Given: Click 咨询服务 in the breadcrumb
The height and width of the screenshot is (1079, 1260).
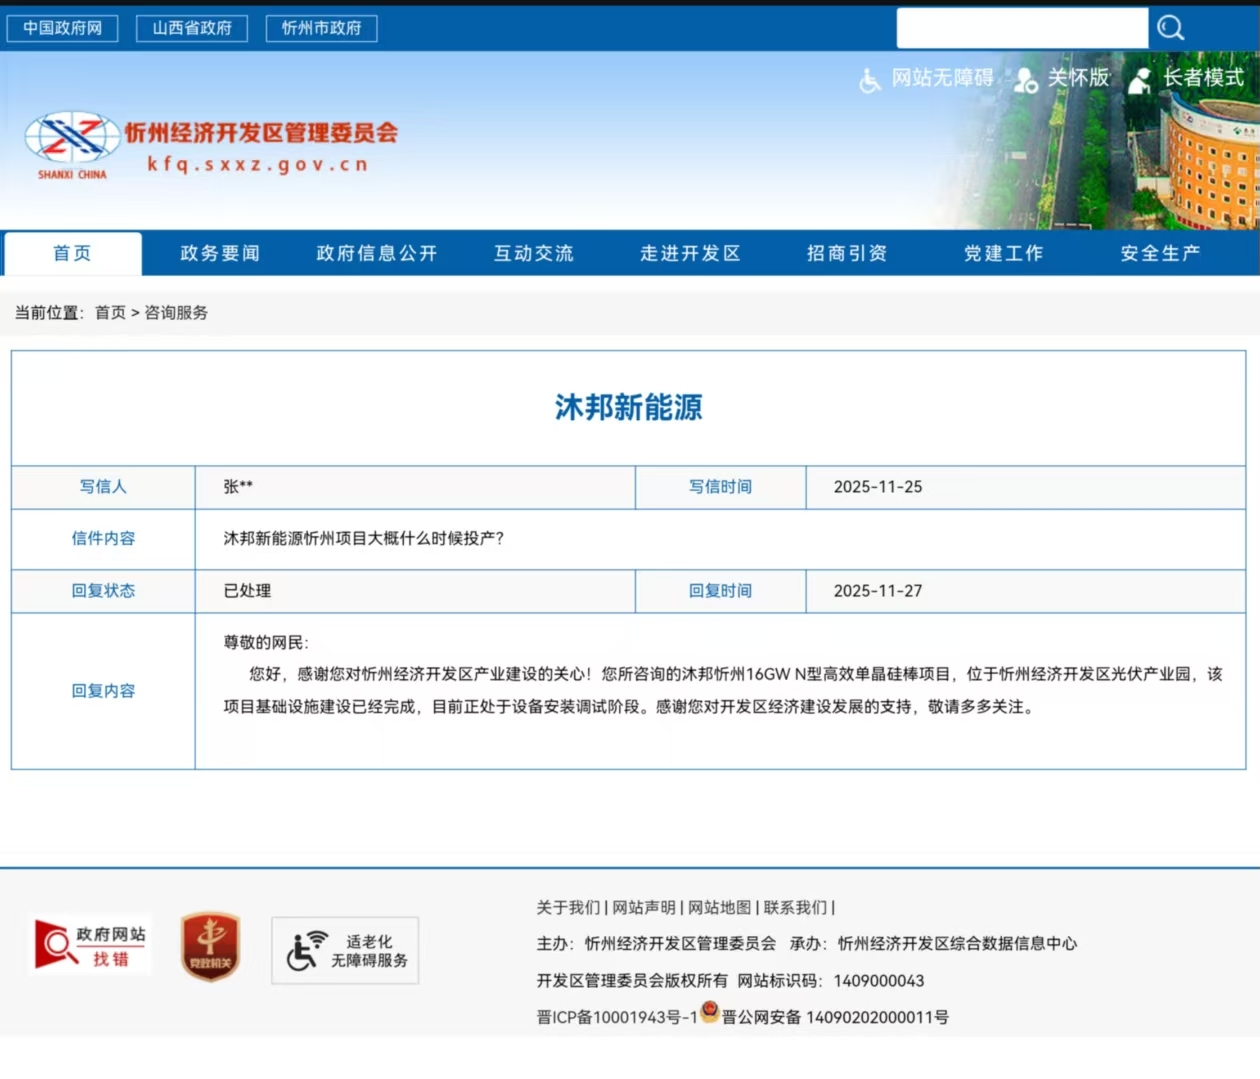Looking at the screenshot, I should (x=176, y=313).
